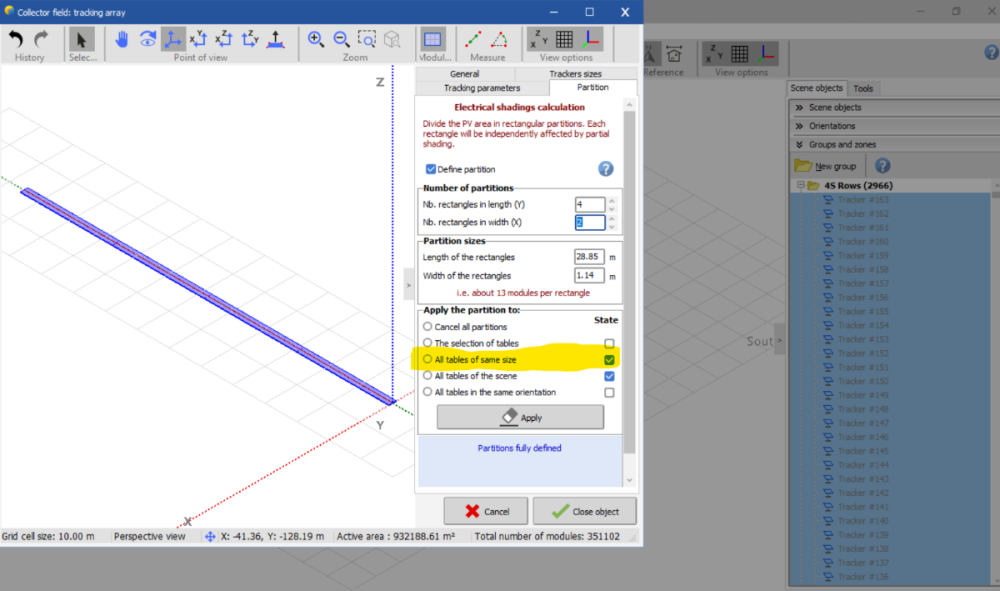Screen dimensions: 1000x591
Task: Activate the hand pan tool
Action: [x=122, y=40]
